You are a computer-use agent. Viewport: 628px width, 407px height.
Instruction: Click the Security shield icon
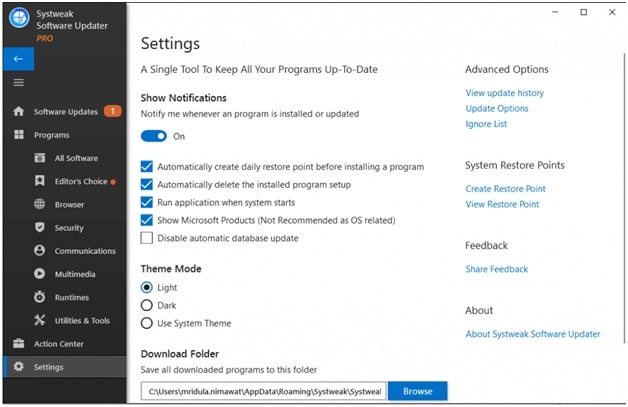40,228
